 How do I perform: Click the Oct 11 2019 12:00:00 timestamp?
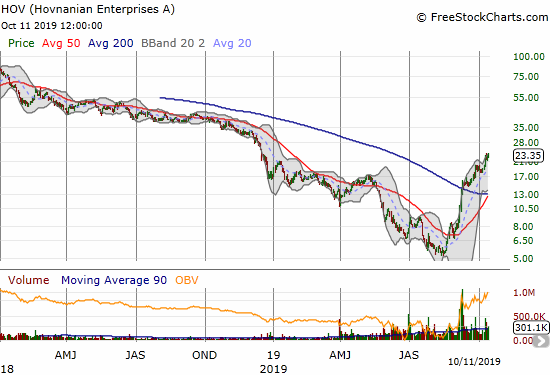click(x=52, y=26)
